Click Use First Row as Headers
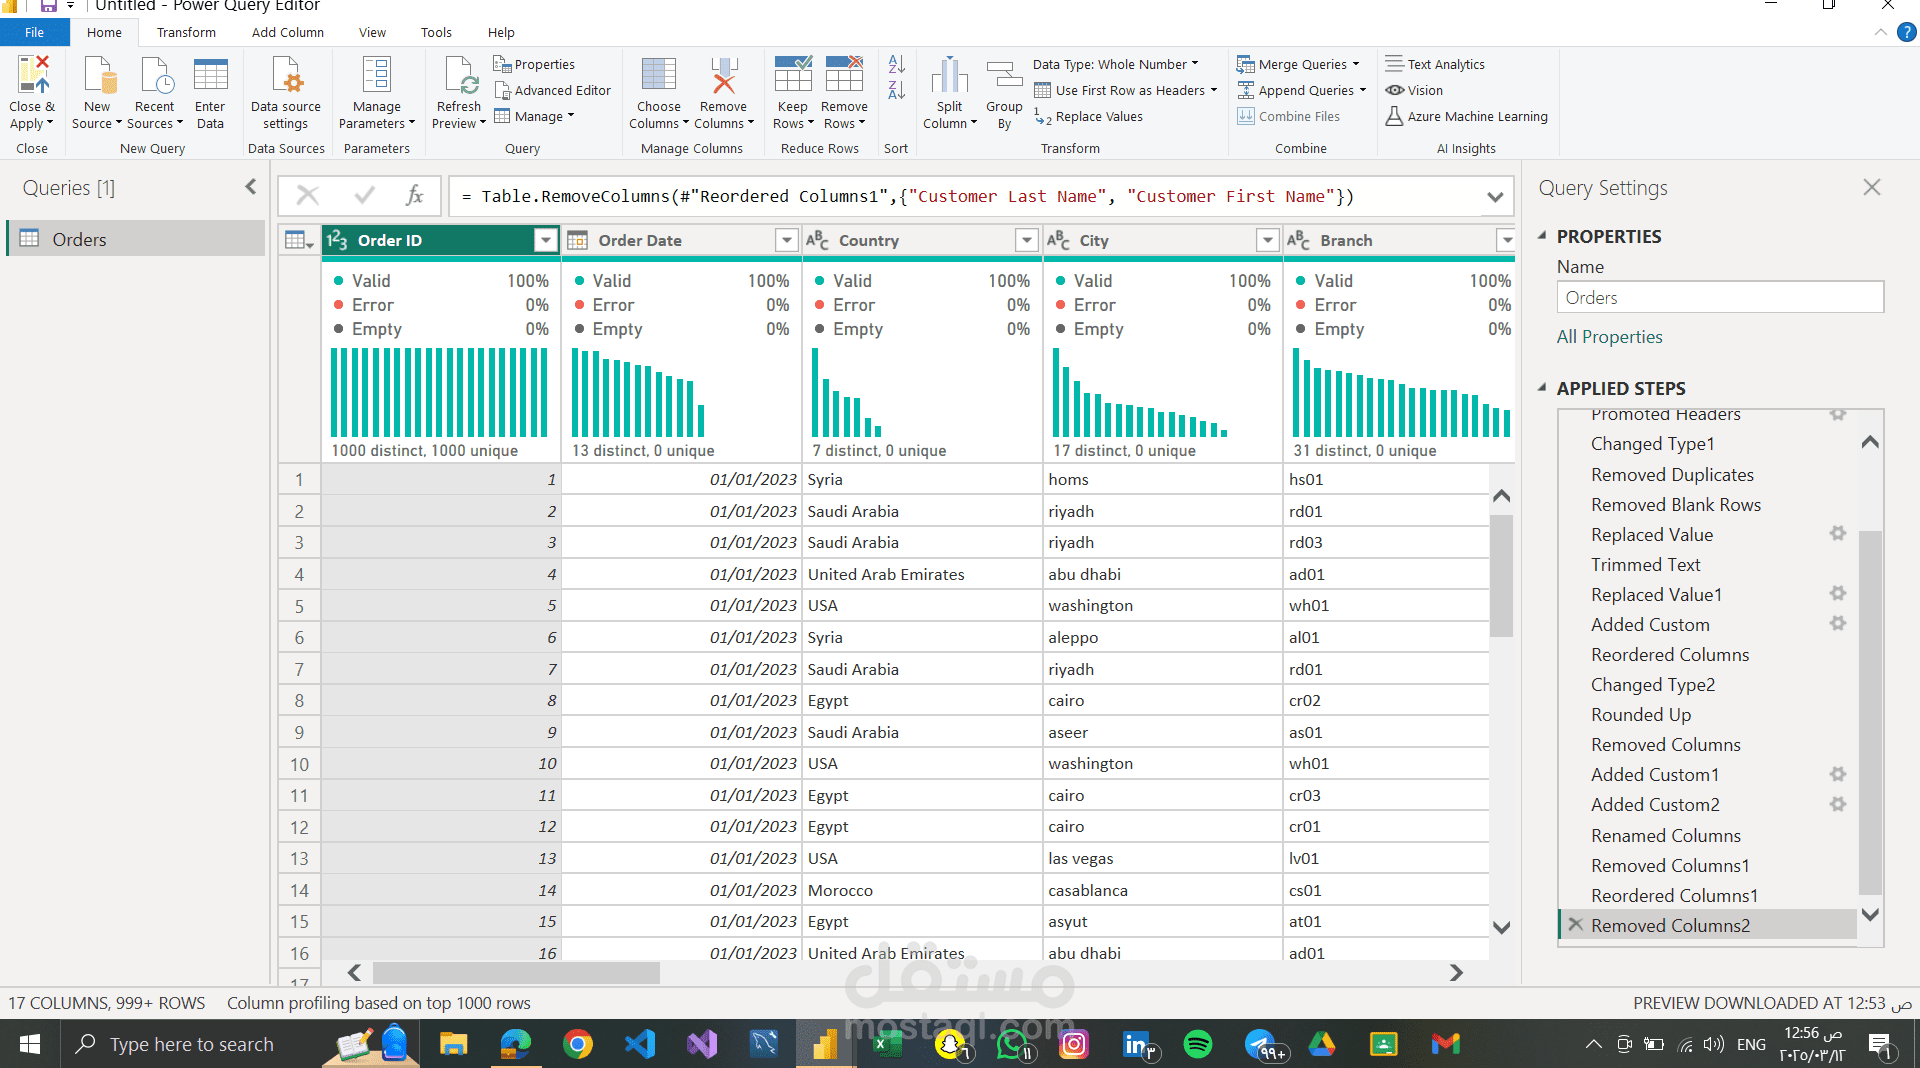 pyautogui.click(x=1126, y=90)
